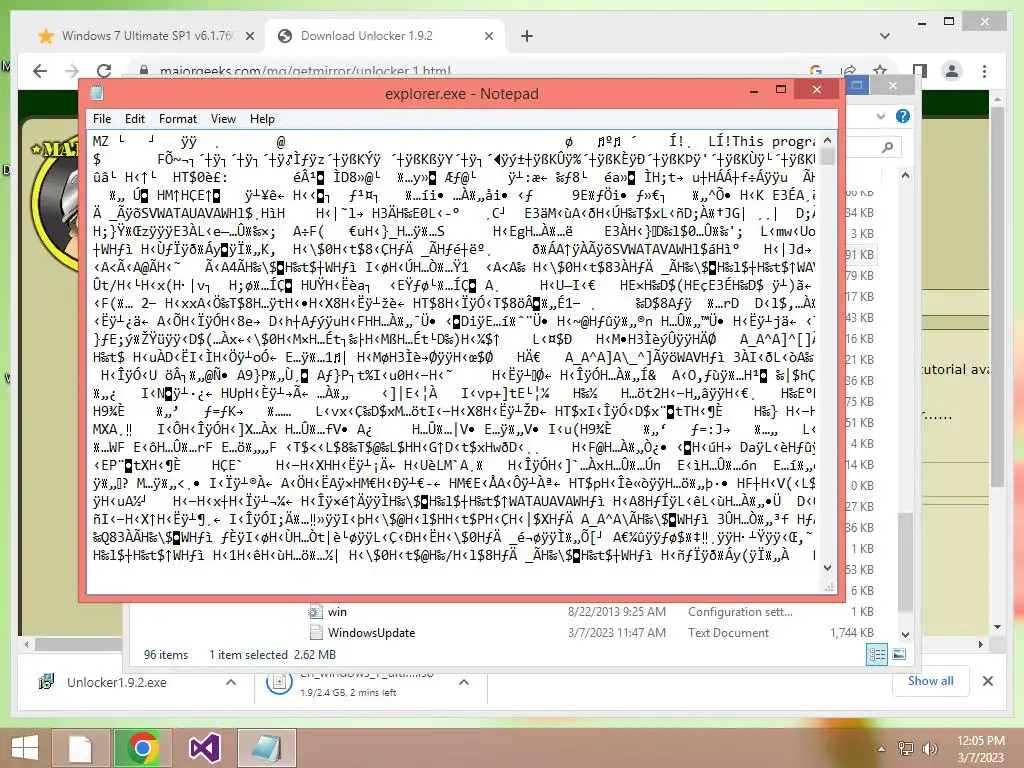
Task: Open Notepad from the taskbar
Action: 266,748
